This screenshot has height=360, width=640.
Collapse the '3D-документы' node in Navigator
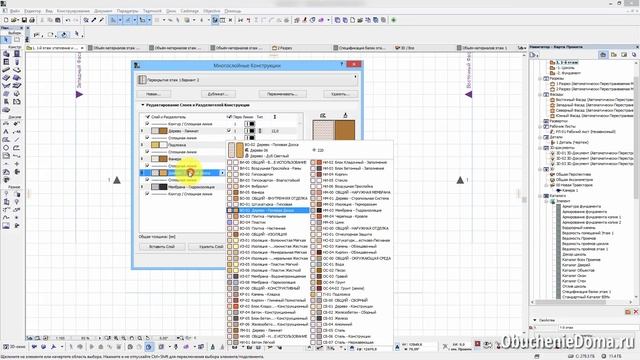(540, 148)
